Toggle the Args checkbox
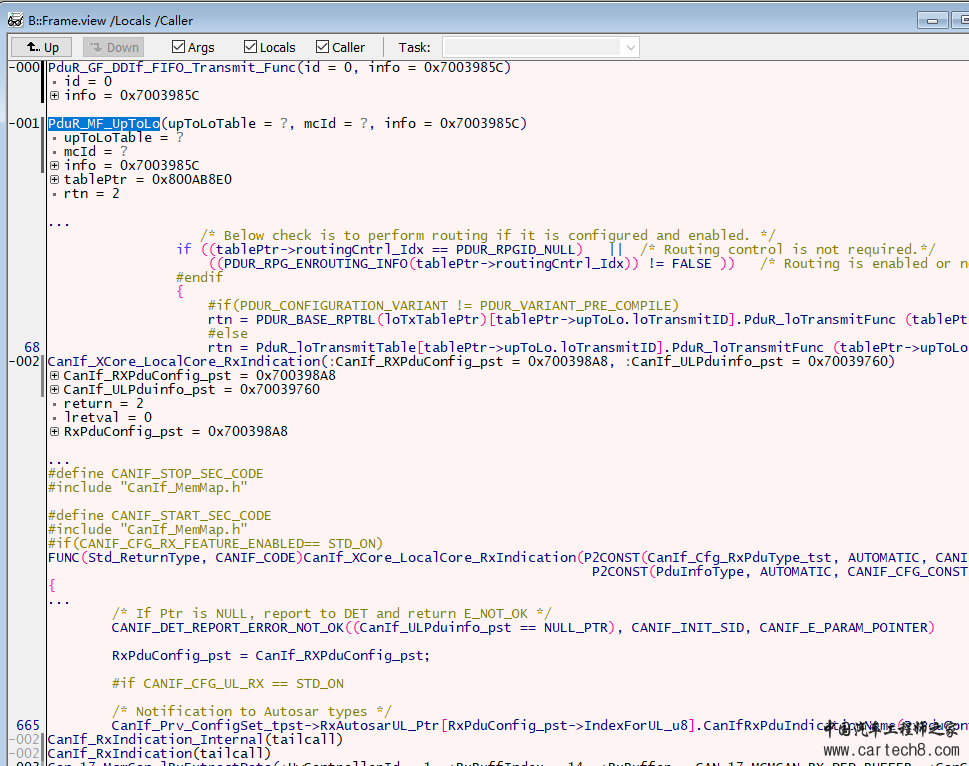This screenshot has width=969, height=766. pos(179,47)
